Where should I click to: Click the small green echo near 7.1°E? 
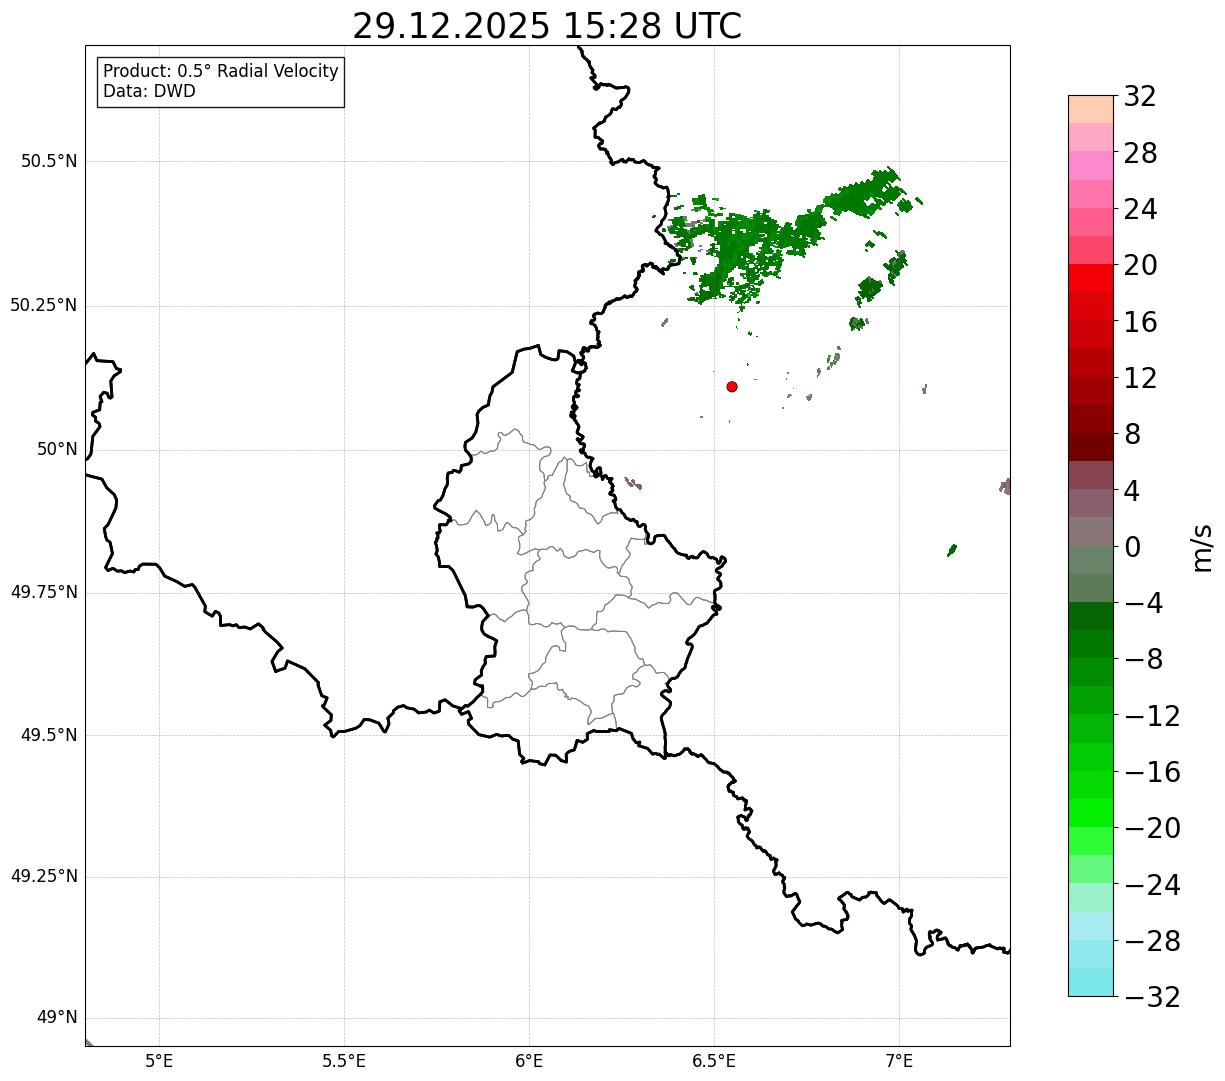pos(952,550)
